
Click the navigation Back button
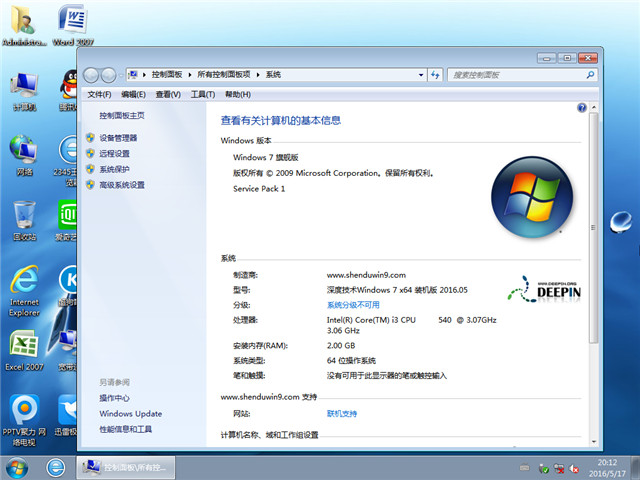[91, 75]
